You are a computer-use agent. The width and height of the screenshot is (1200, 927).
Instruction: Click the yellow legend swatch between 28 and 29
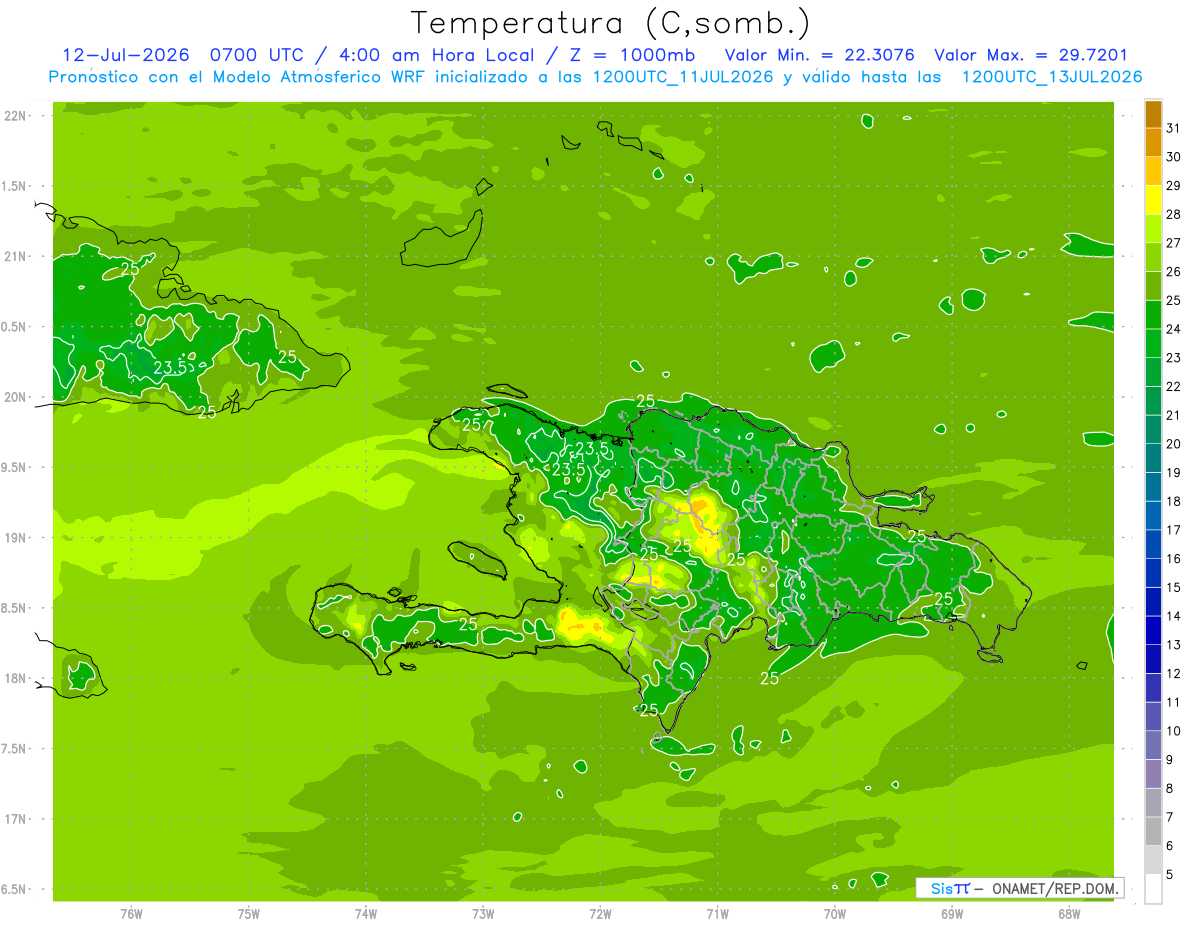[x=1153, y=200]
